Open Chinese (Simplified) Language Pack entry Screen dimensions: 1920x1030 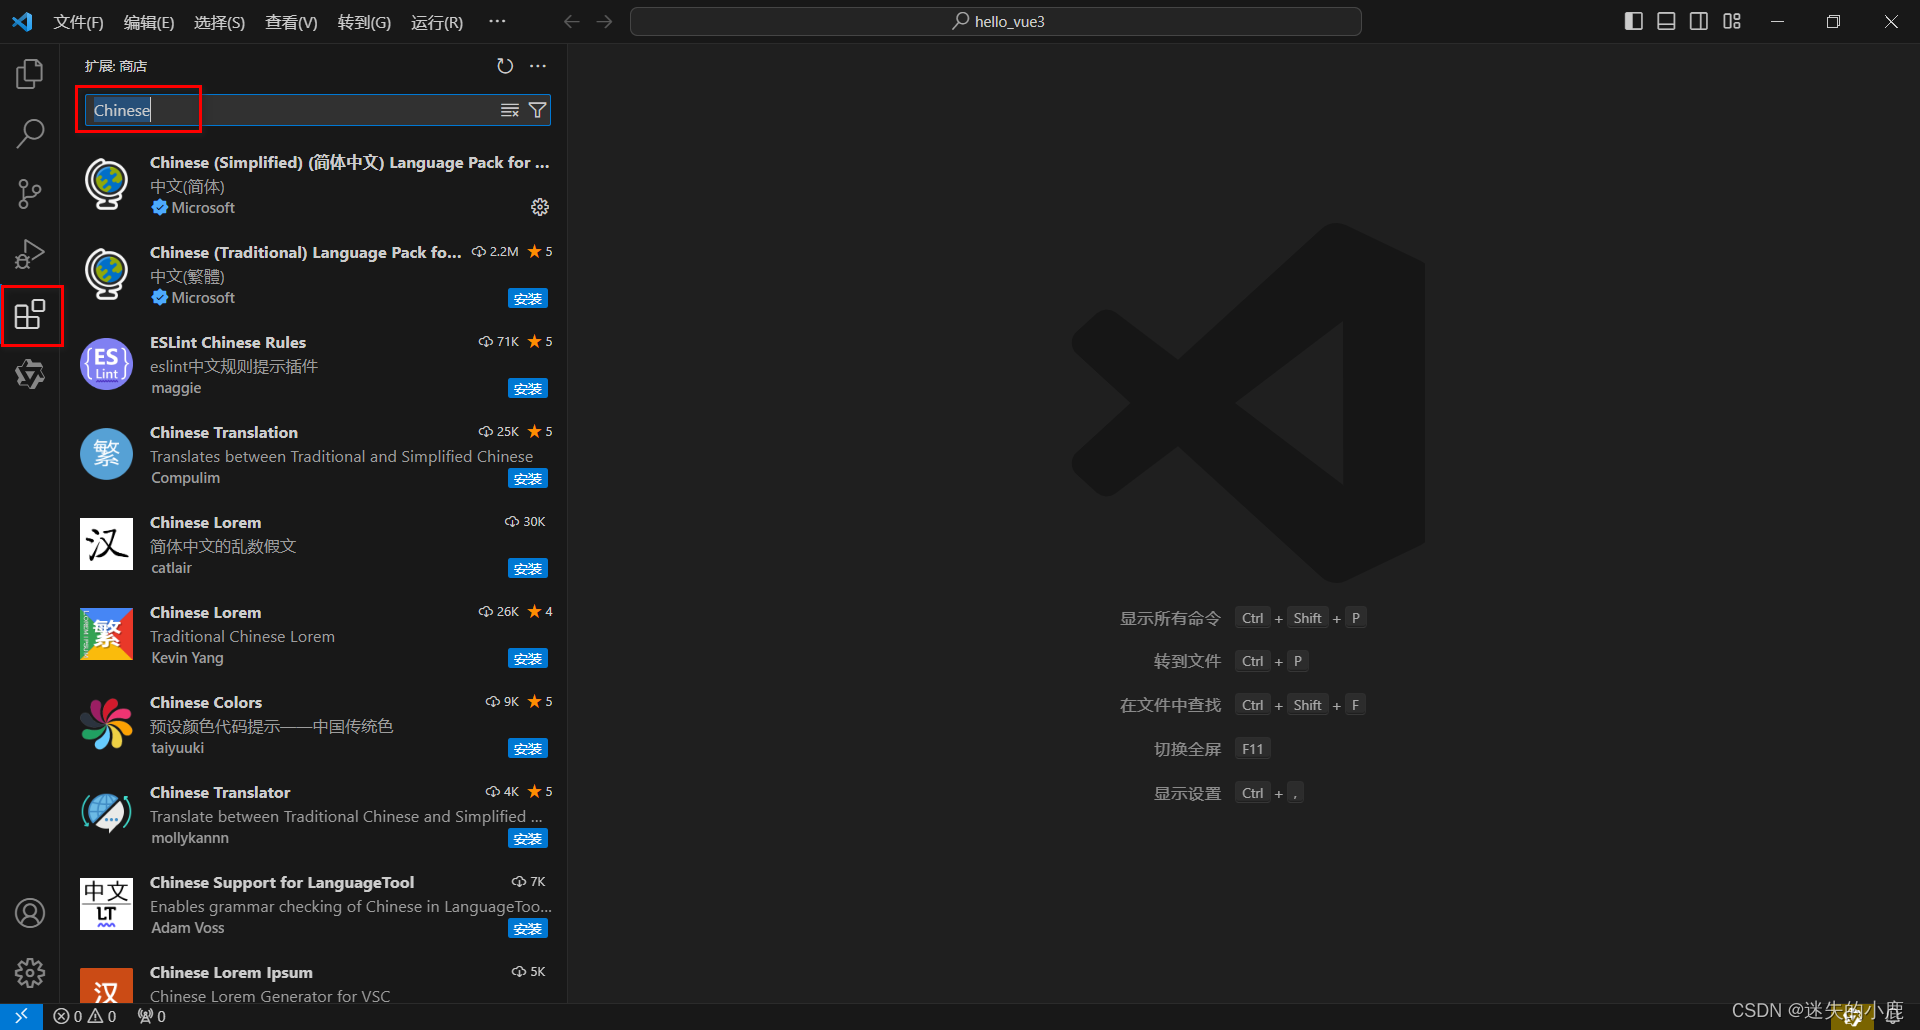tap(314, 185)
